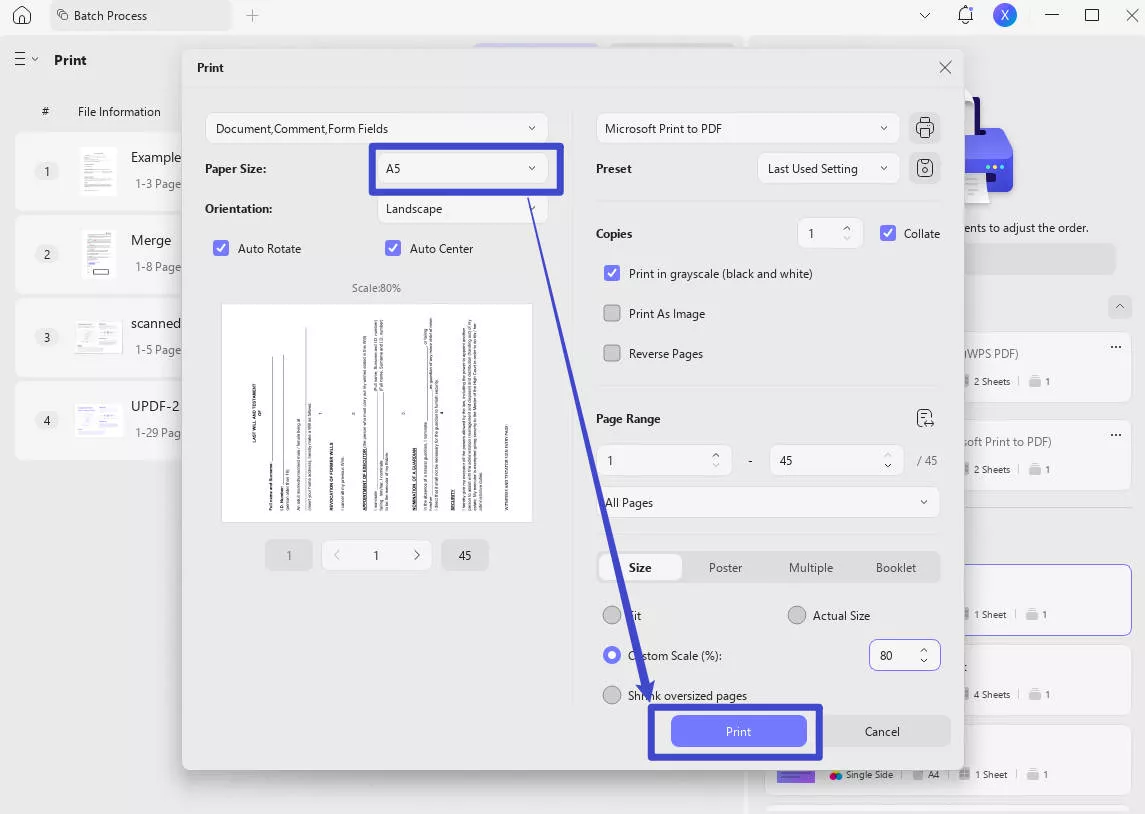Image resolution: width=1145 pixels, height=814 pixels.
Task: Click the home icon in the title bar
Action: click(22, 15)
